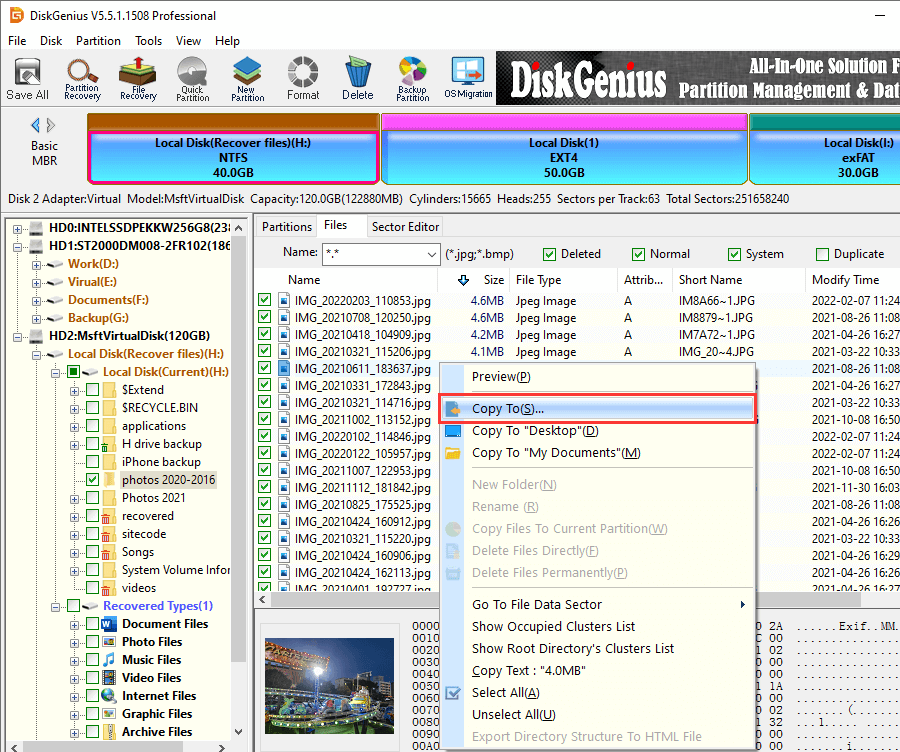Open the Name filter dropdown arrow
The width and height of the screenshot is (900, 752).
point(432,254)
